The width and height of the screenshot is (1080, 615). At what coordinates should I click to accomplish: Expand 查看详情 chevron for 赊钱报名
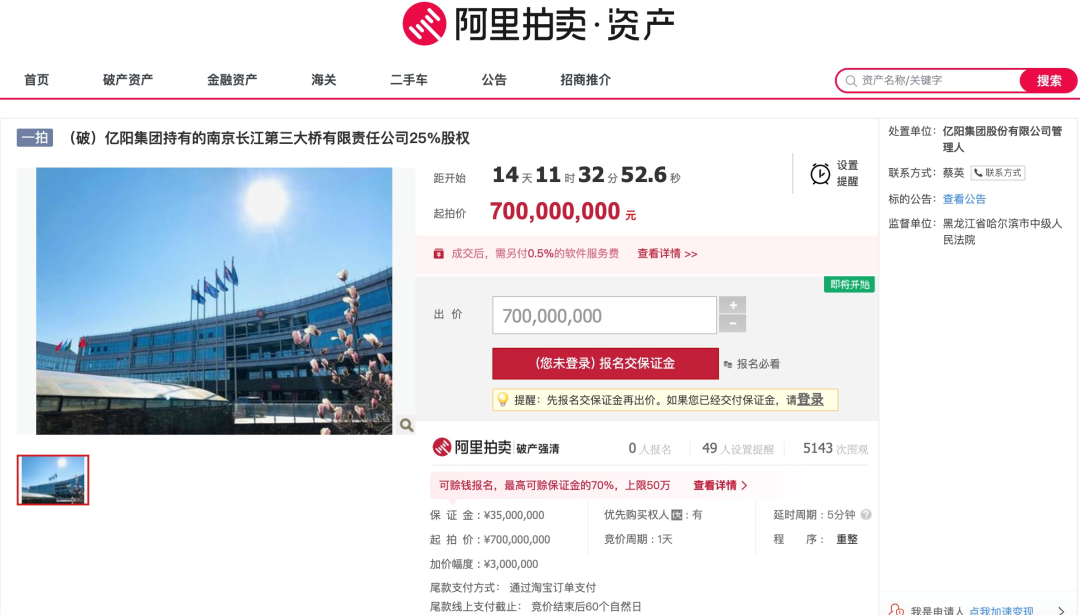point(720,486)
